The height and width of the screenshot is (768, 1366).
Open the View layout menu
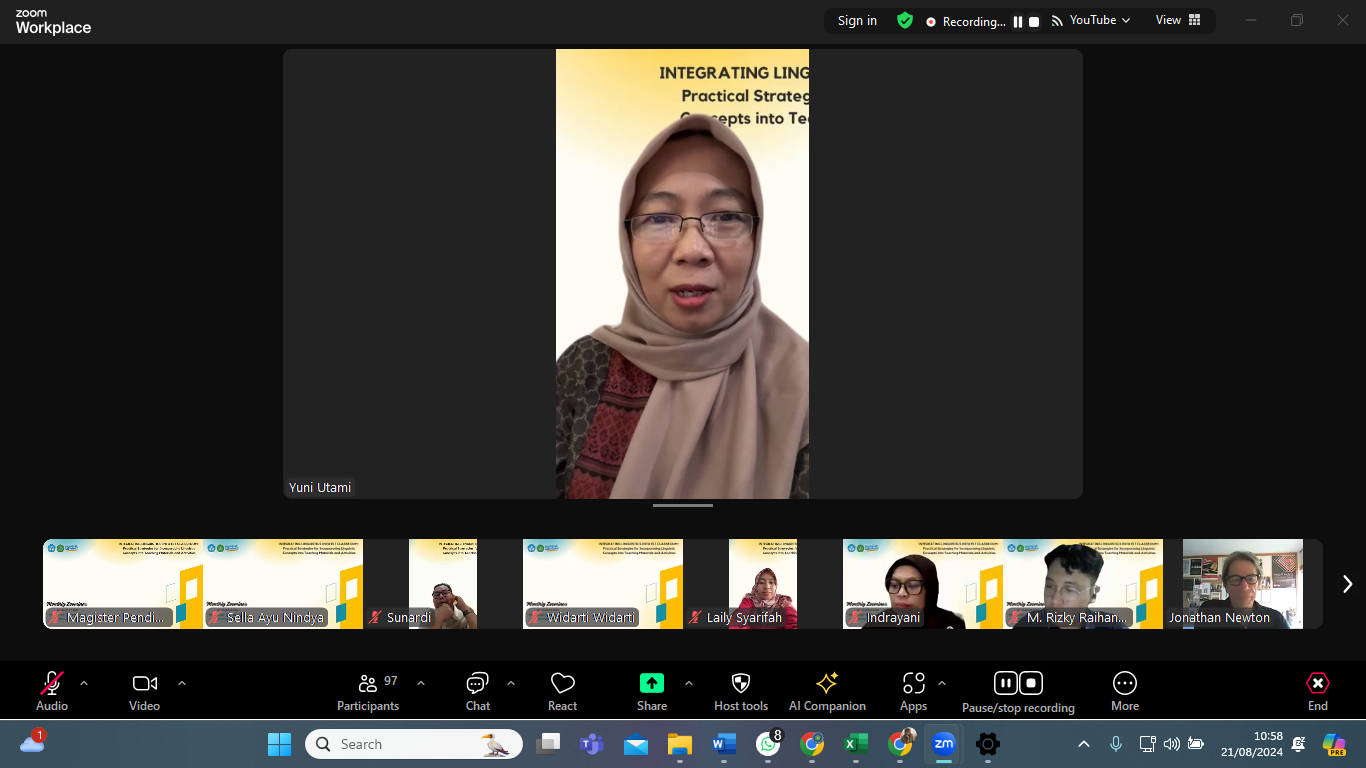click(1177, 20)
